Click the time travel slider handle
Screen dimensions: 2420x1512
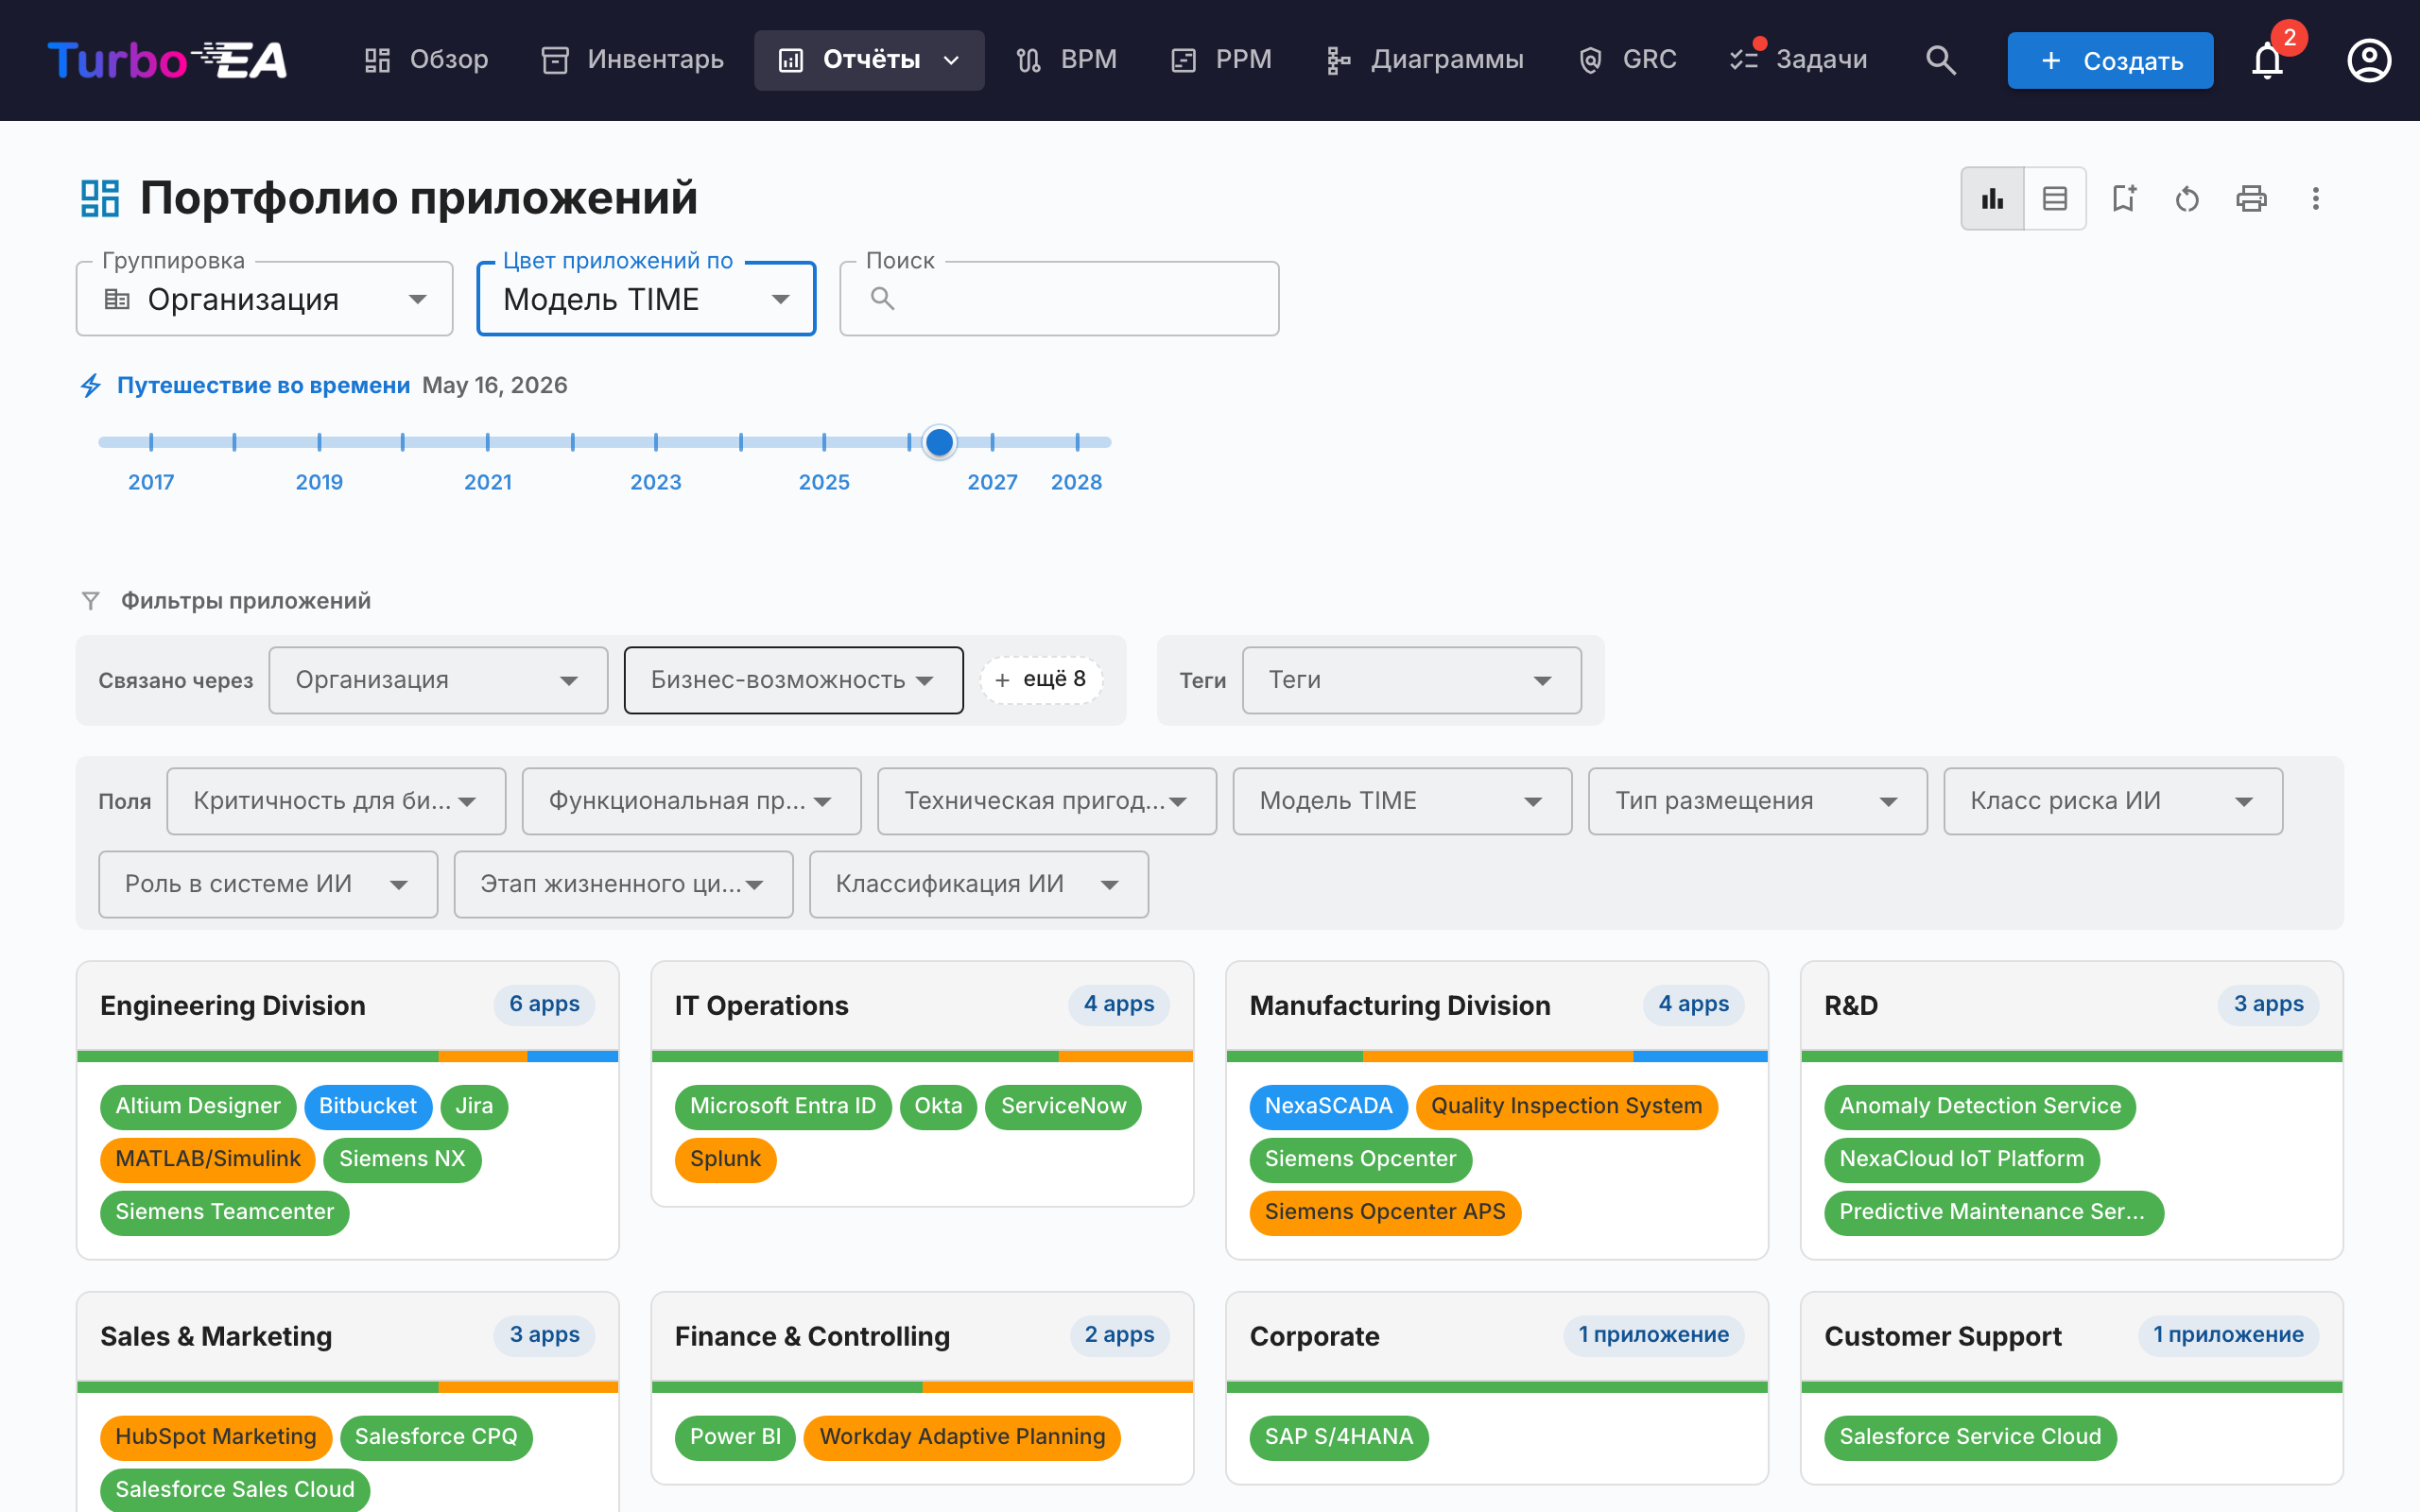point(939,441)
